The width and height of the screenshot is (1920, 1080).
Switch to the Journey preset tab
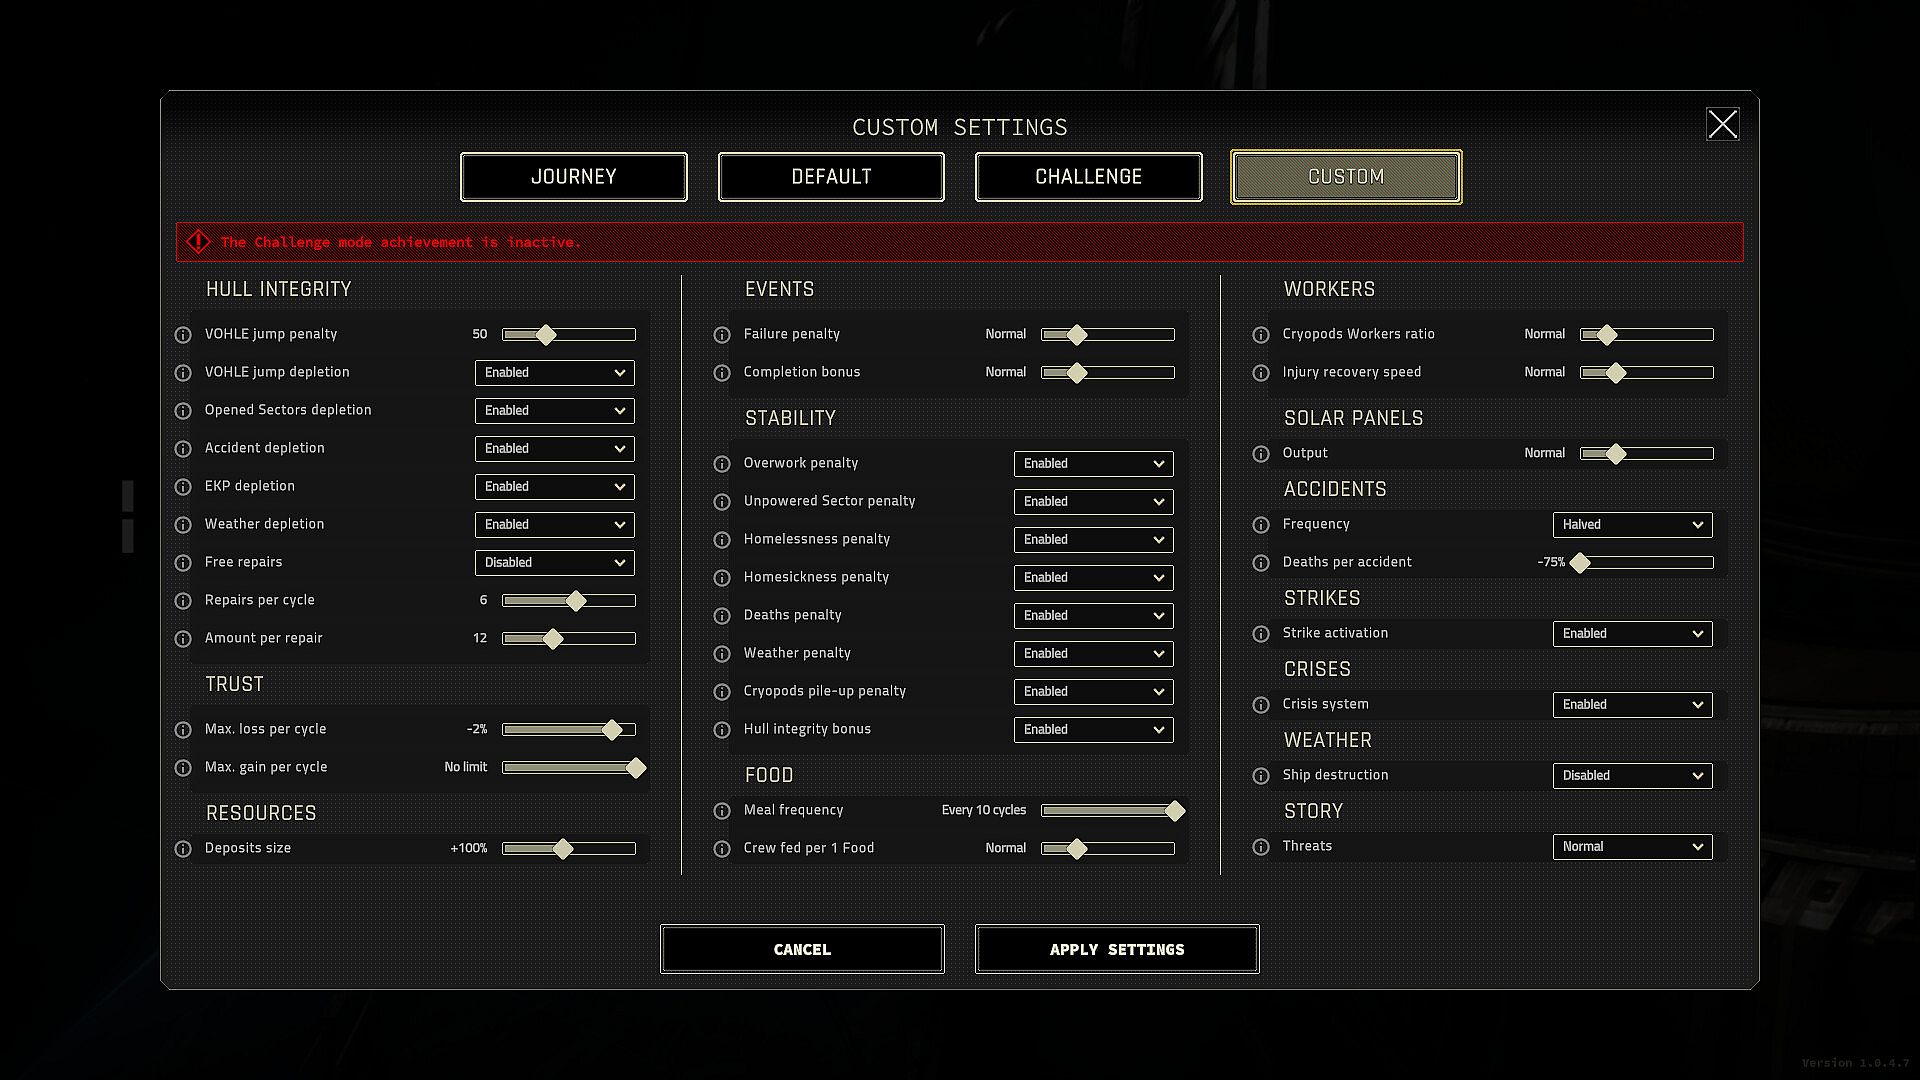[x=573, y=177]
